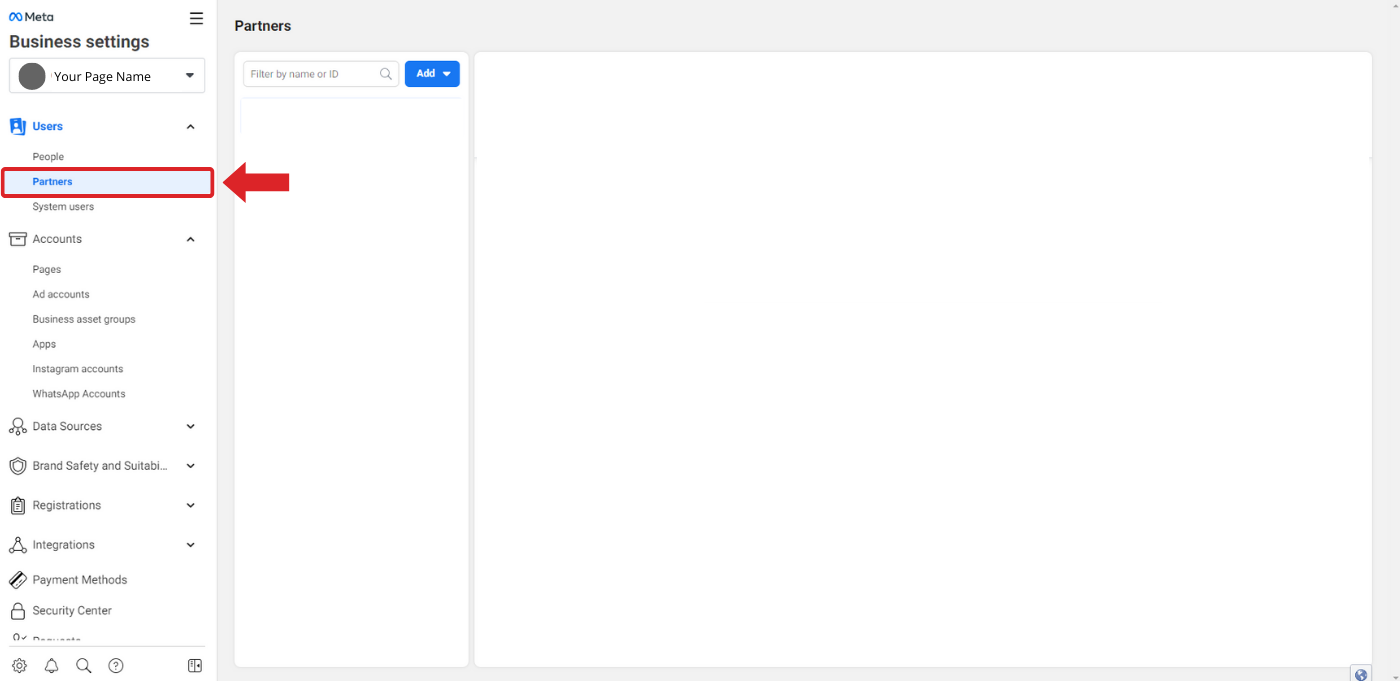Click the Security Center lock icon
The image size is (1400, 681).
[x=17, y=611]
